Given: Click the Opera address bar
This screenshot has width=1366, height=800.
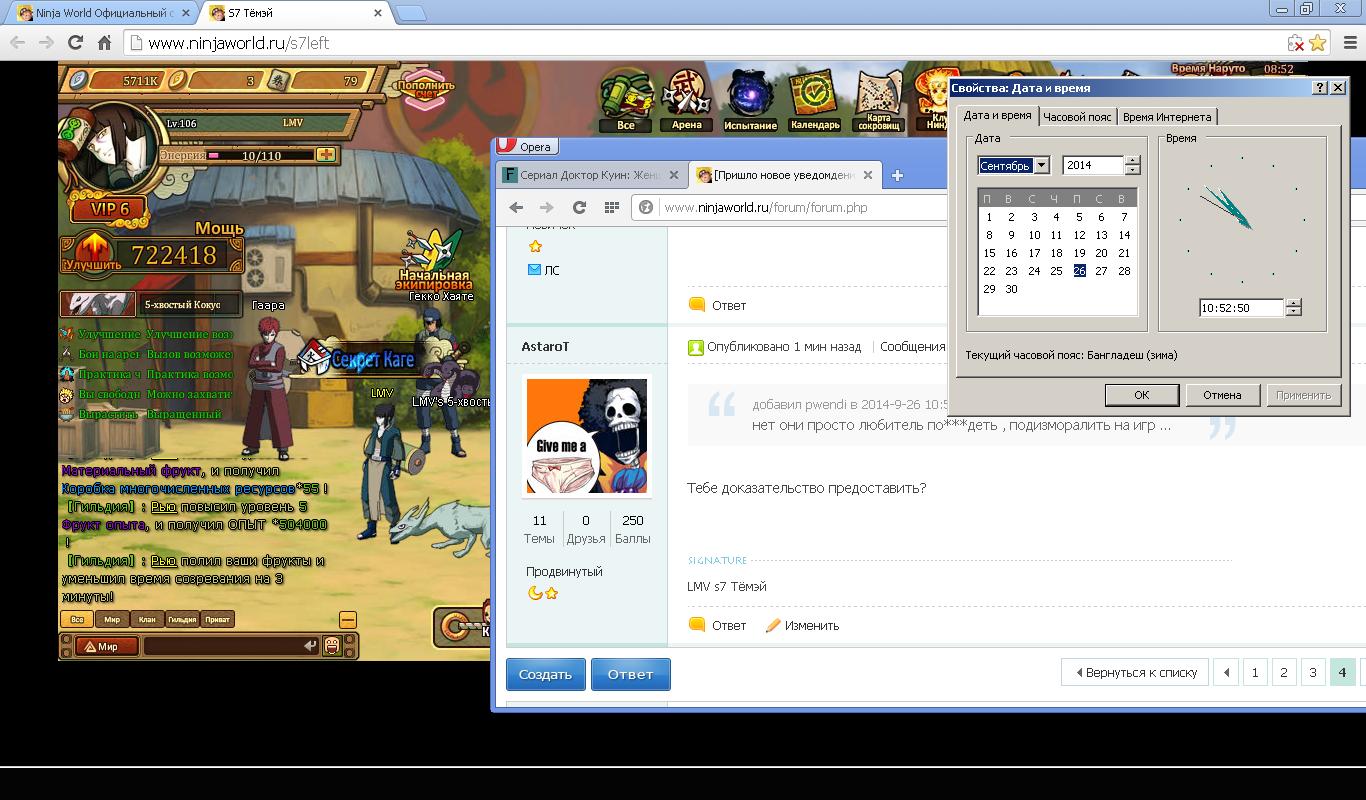Looking at the screenshot, I should (x=790, y=207).
